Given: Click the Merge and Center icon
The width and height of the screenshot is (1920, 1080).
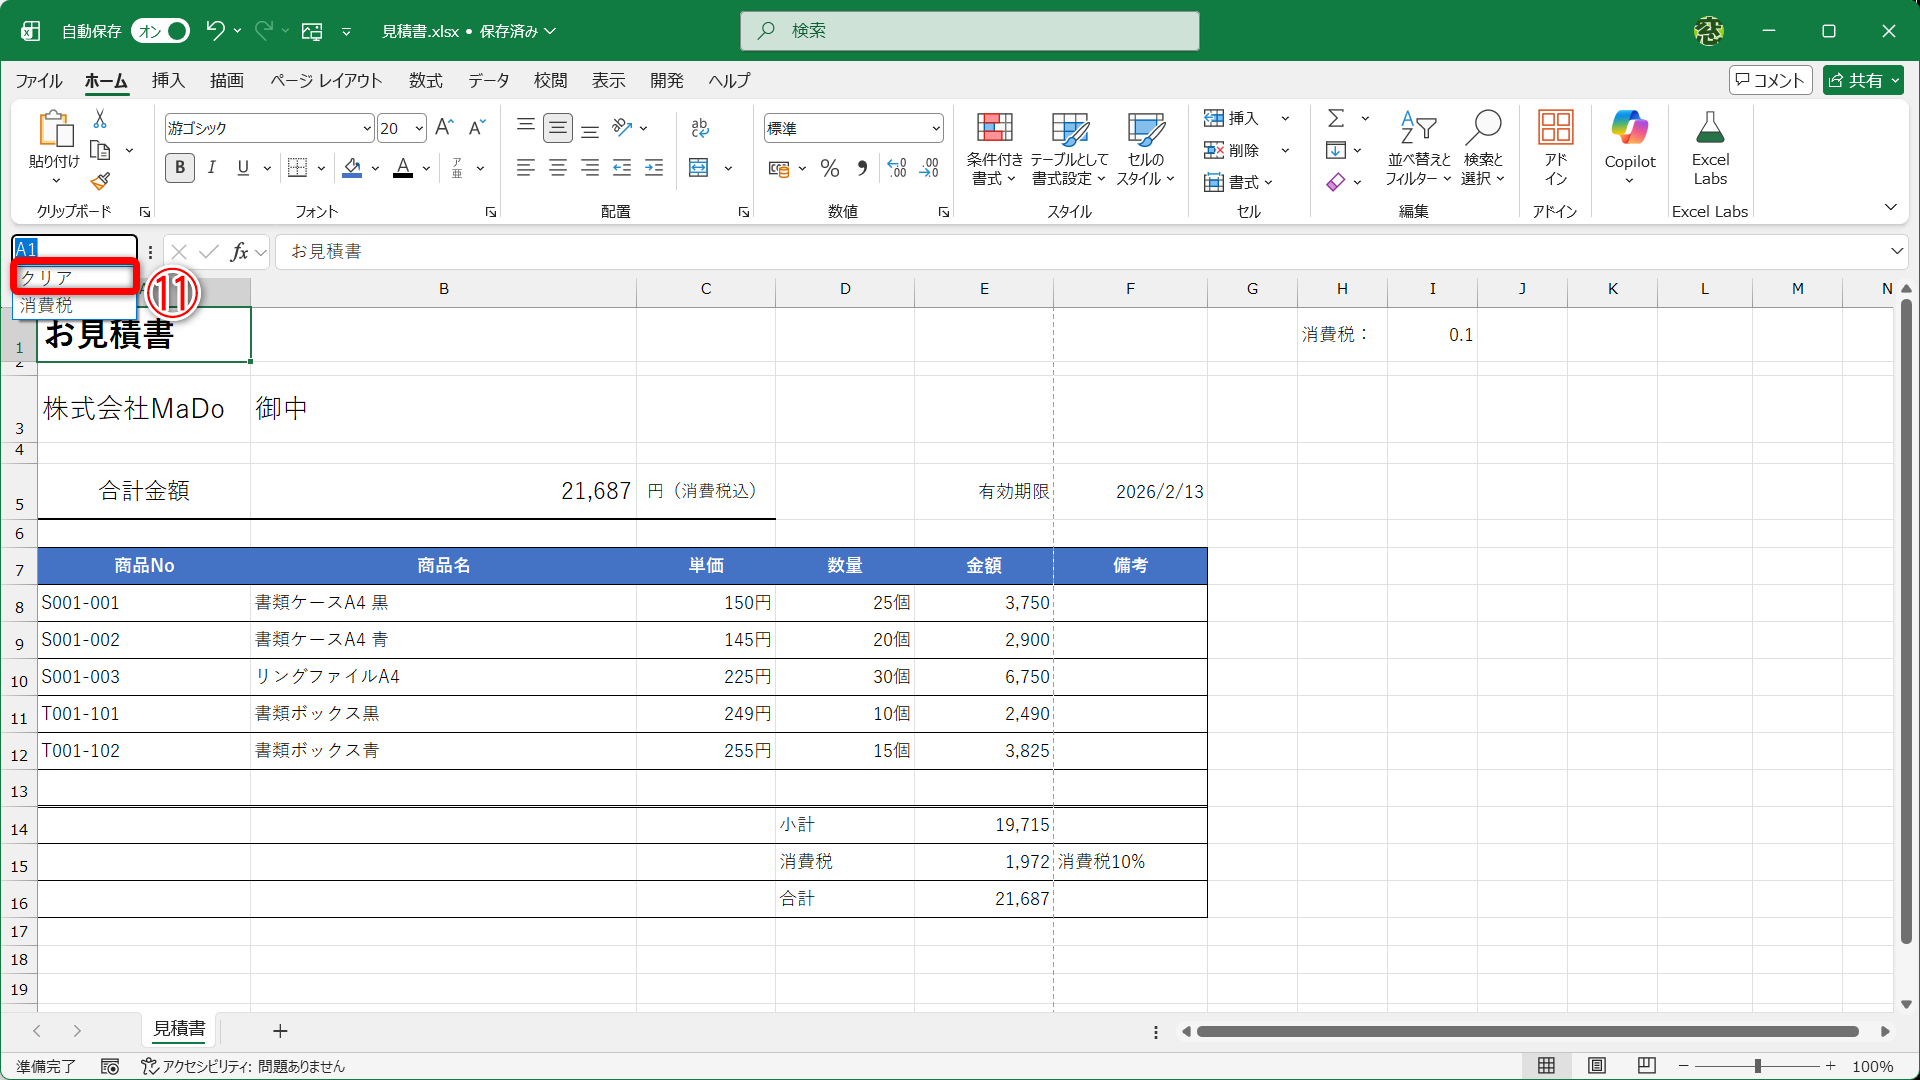Looking at the screenshot, I should tap(699, 168).
